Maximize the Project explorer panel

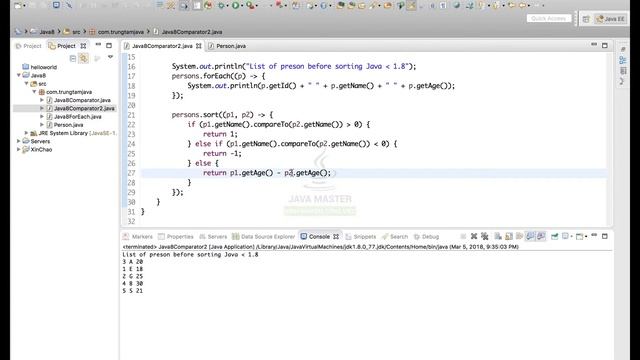click(x=109, y=45)
